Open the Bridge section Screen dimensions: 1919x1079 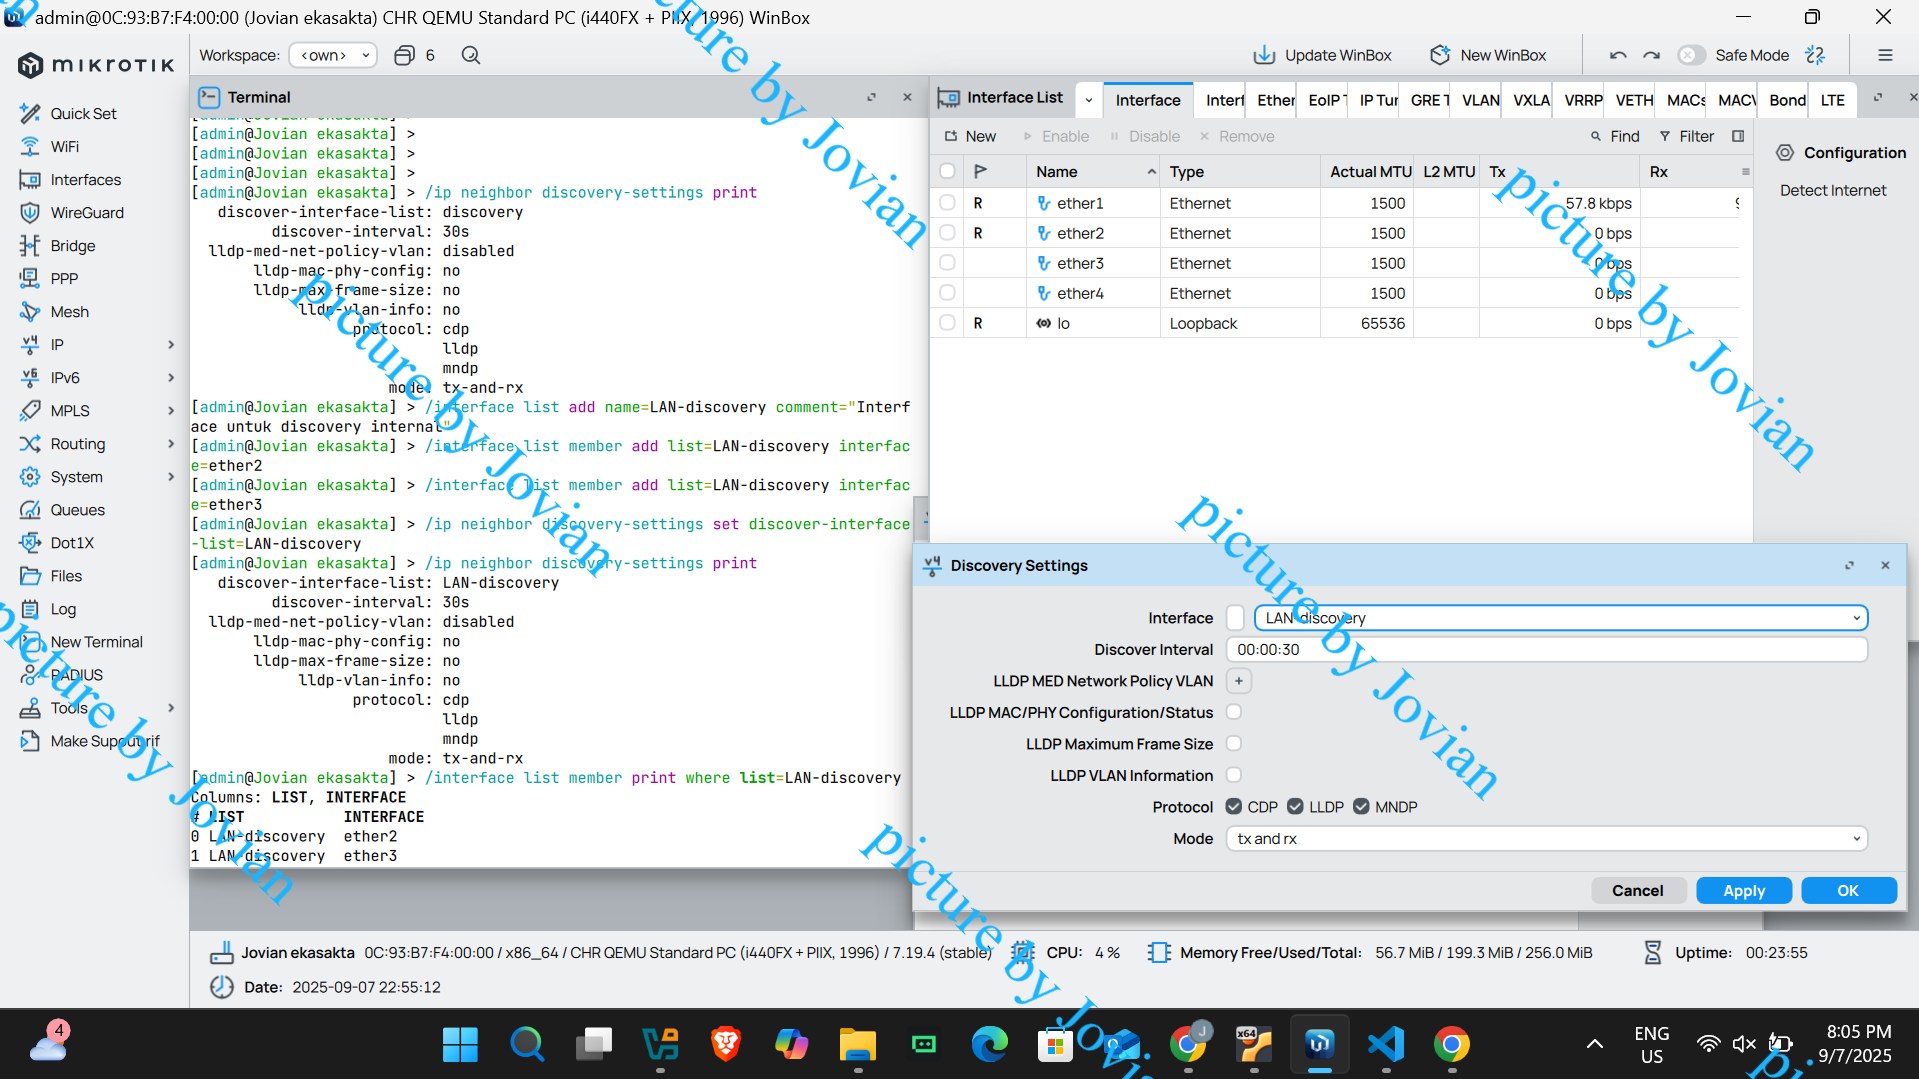[73, 245]
